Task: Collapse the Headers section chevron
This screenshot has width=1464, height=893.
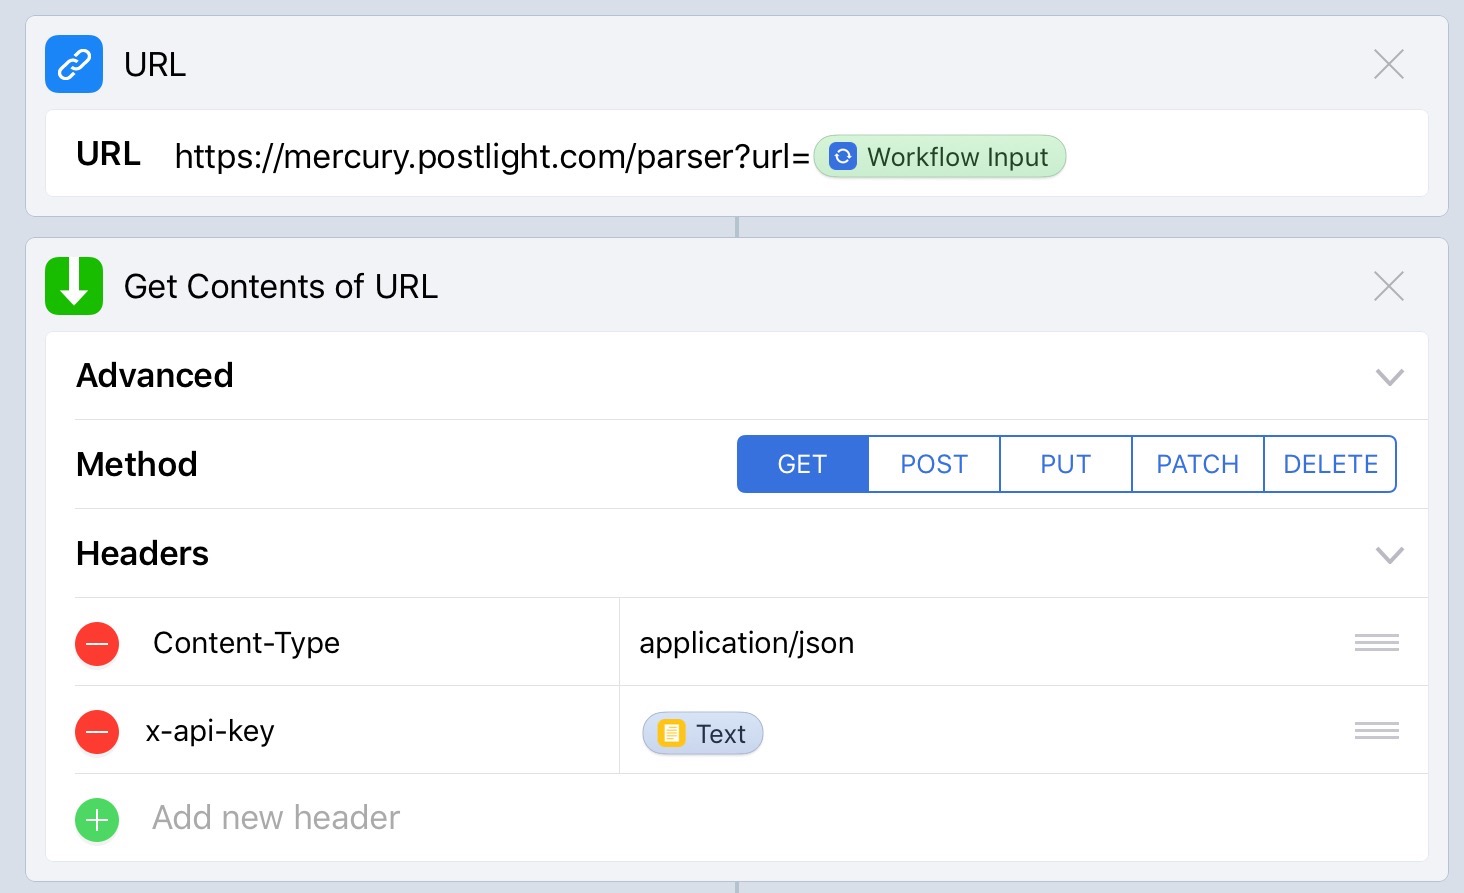Action: coord(1389,555)
